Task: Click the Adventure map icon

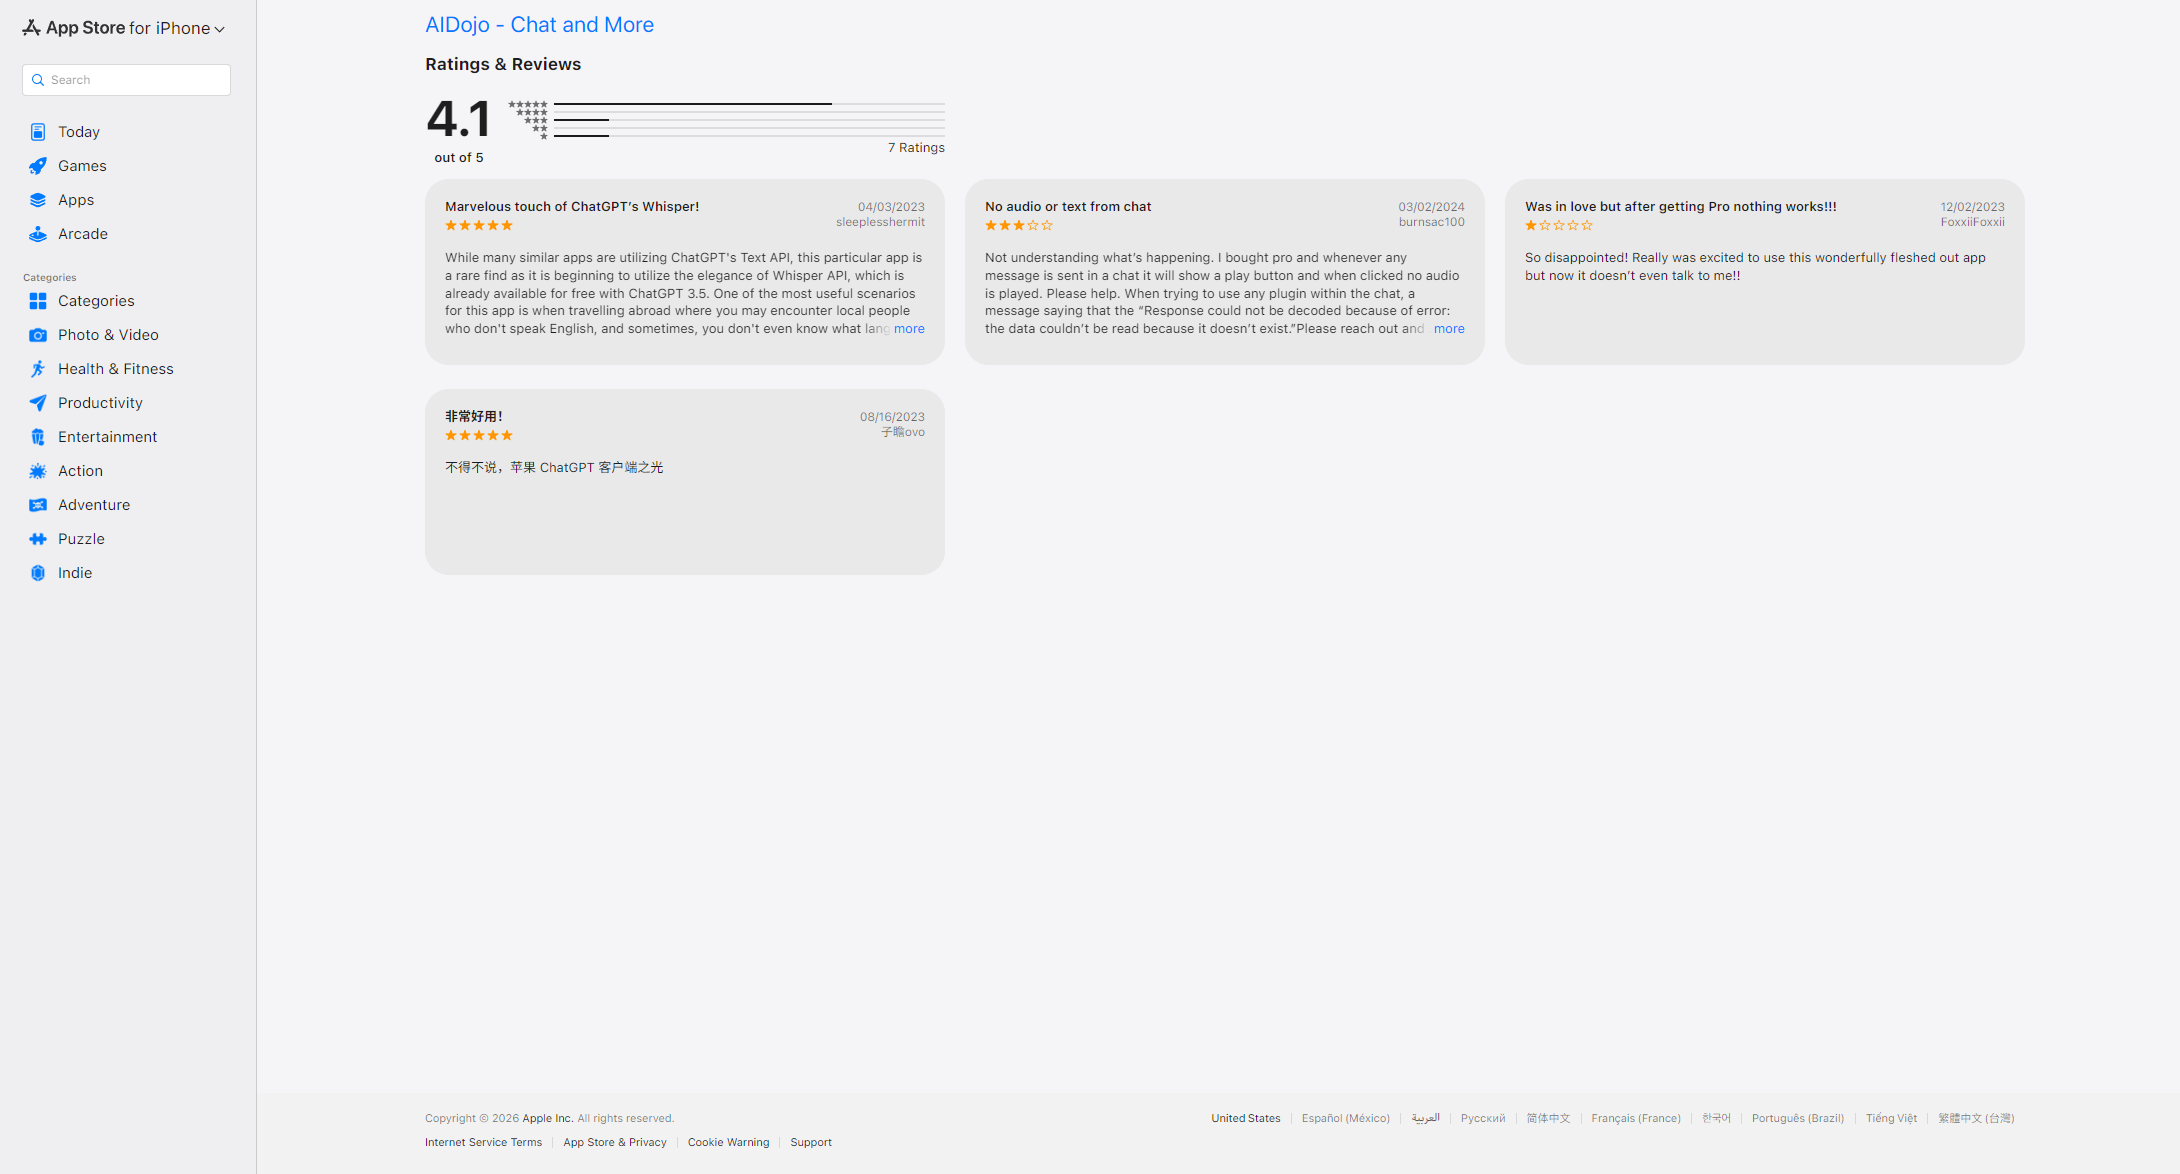Action: 38,505
